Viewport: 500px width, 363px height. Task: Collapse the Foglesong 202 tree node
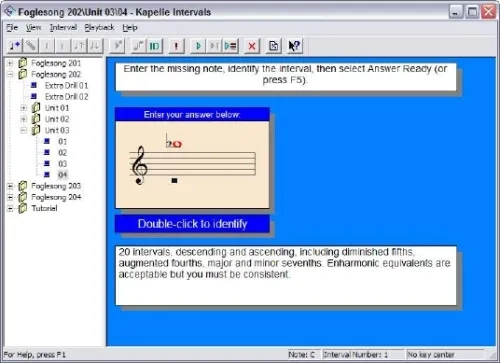(10, 74)
